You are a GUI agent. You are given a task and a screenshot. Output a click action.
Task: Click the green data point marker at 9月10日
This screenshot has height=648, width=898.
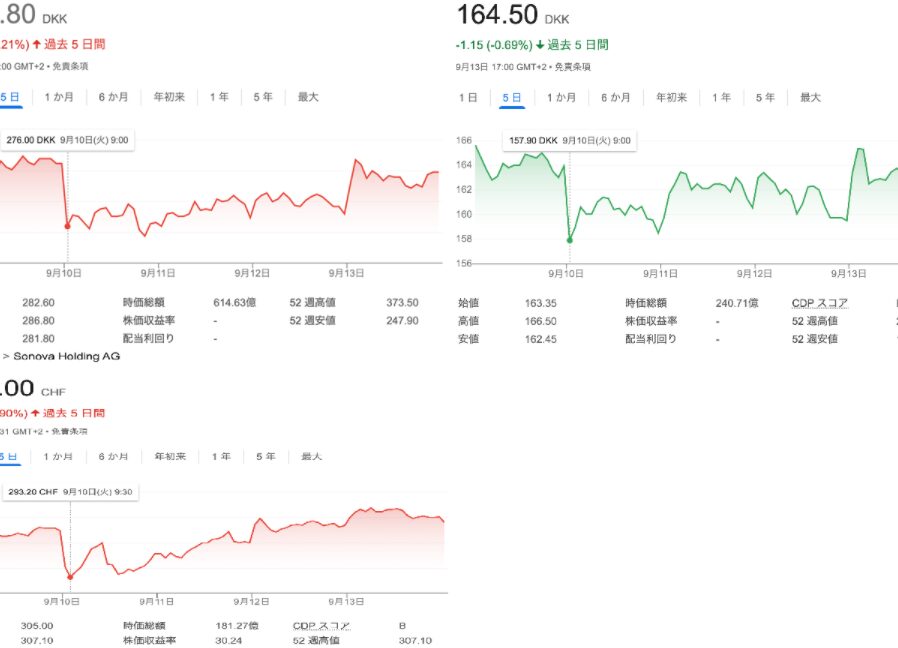tap(569, 240)
